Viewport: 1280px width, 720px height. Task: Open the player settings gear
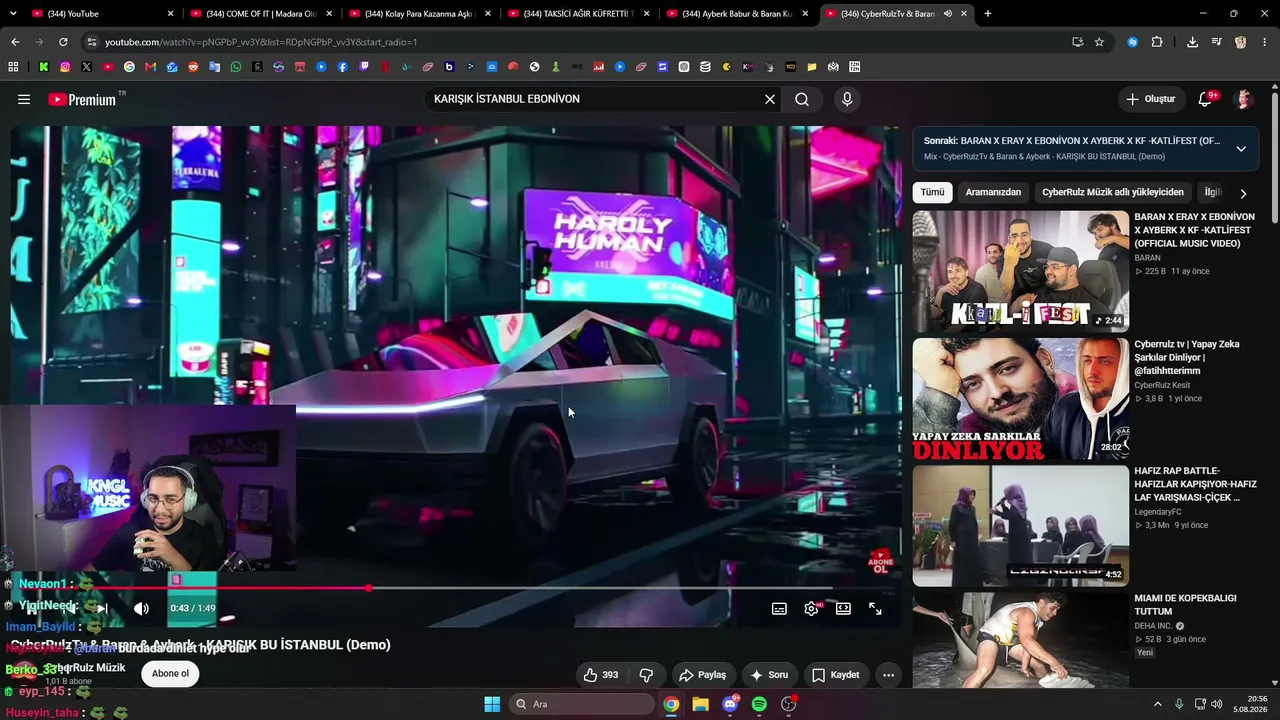[811, 608]
